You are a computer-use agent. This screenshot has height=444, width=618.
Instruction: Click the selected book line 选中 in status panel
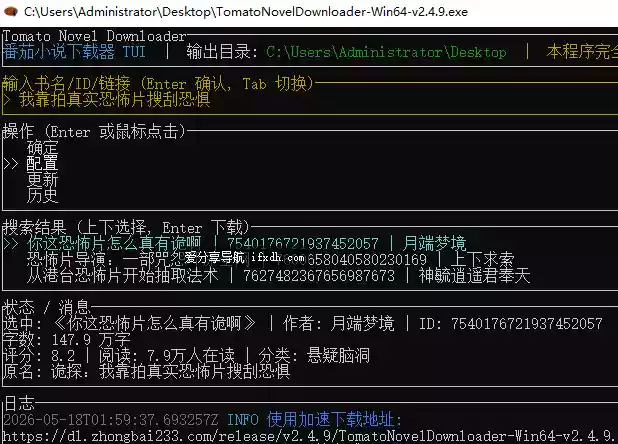[x=302, y=323]
